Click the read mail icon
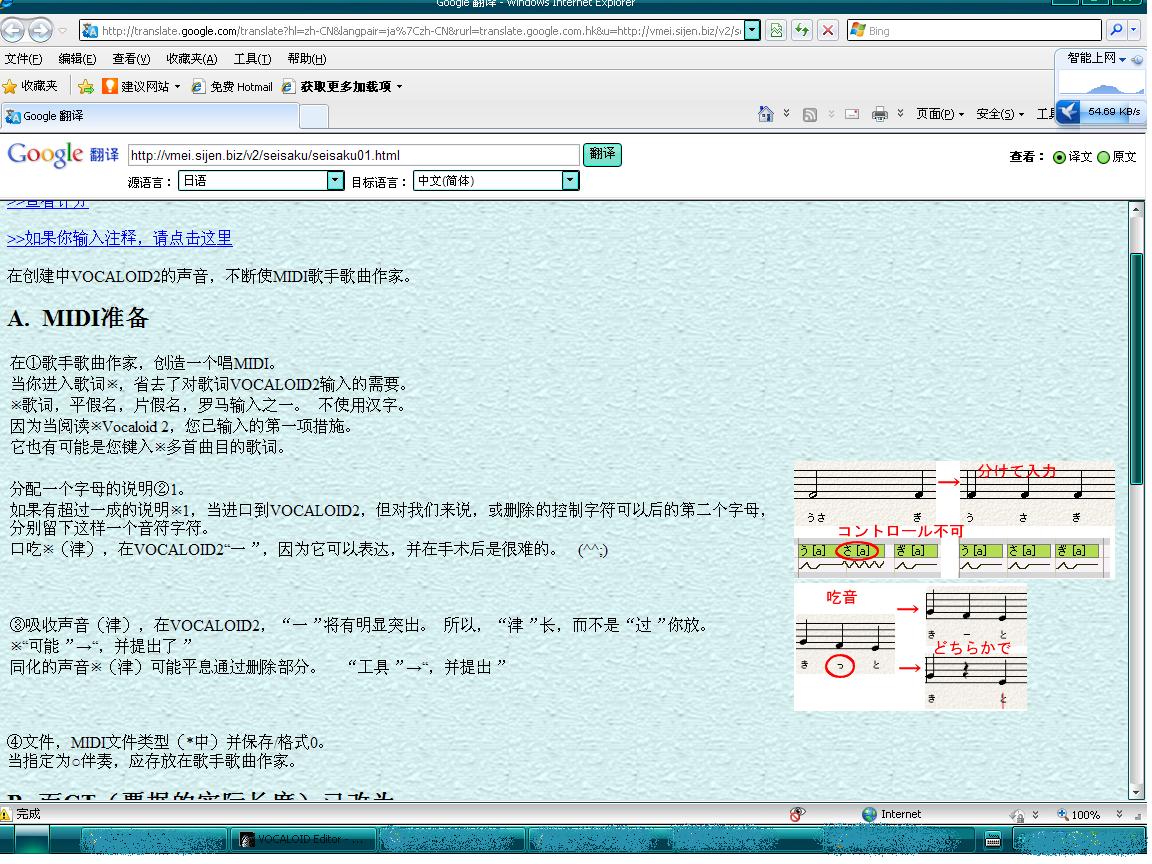This screenshot has width=1152, height=864. click(852, 114)
